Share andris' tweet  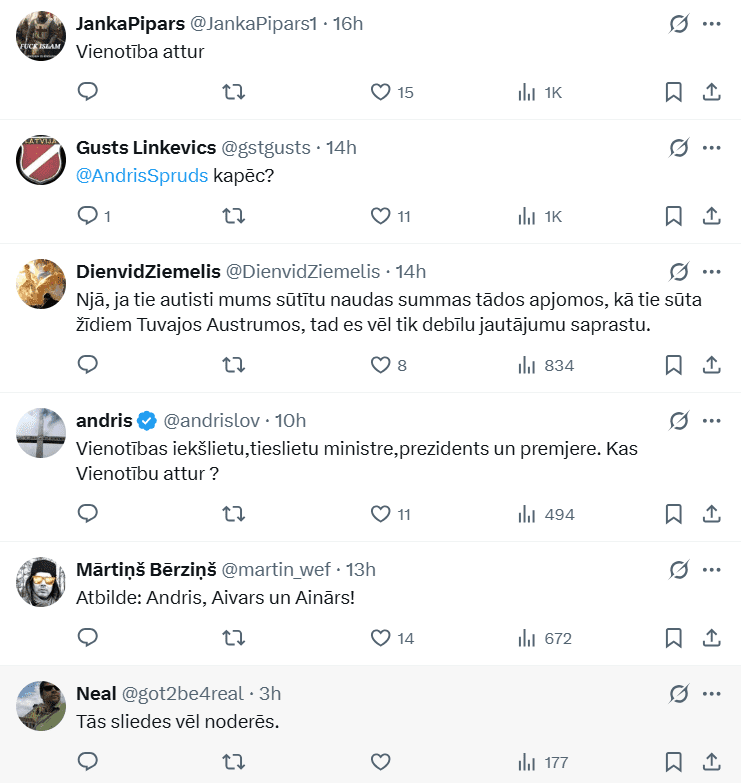712,514
